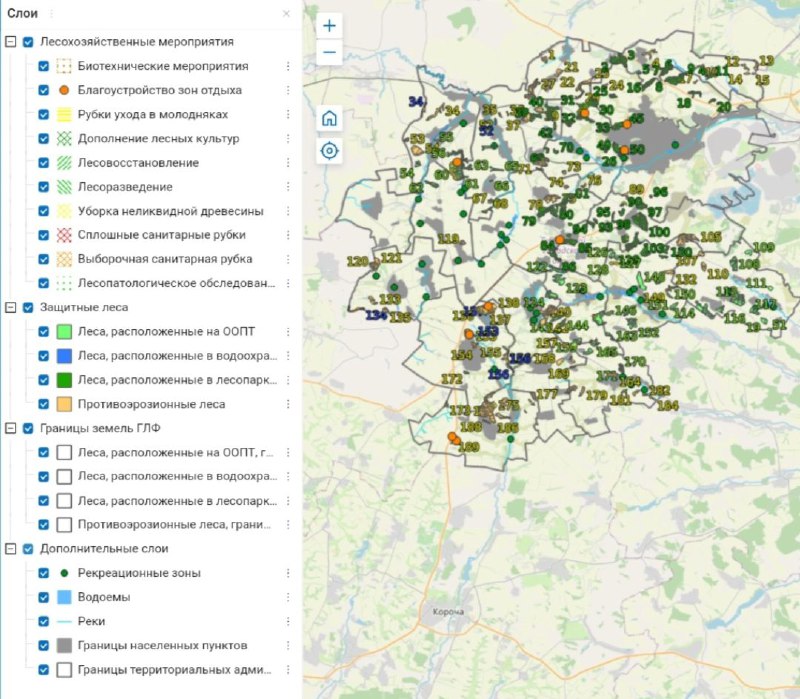
Task: Click the orange Противоэрозионные леса swatch
Action: (x=64, y=405)
